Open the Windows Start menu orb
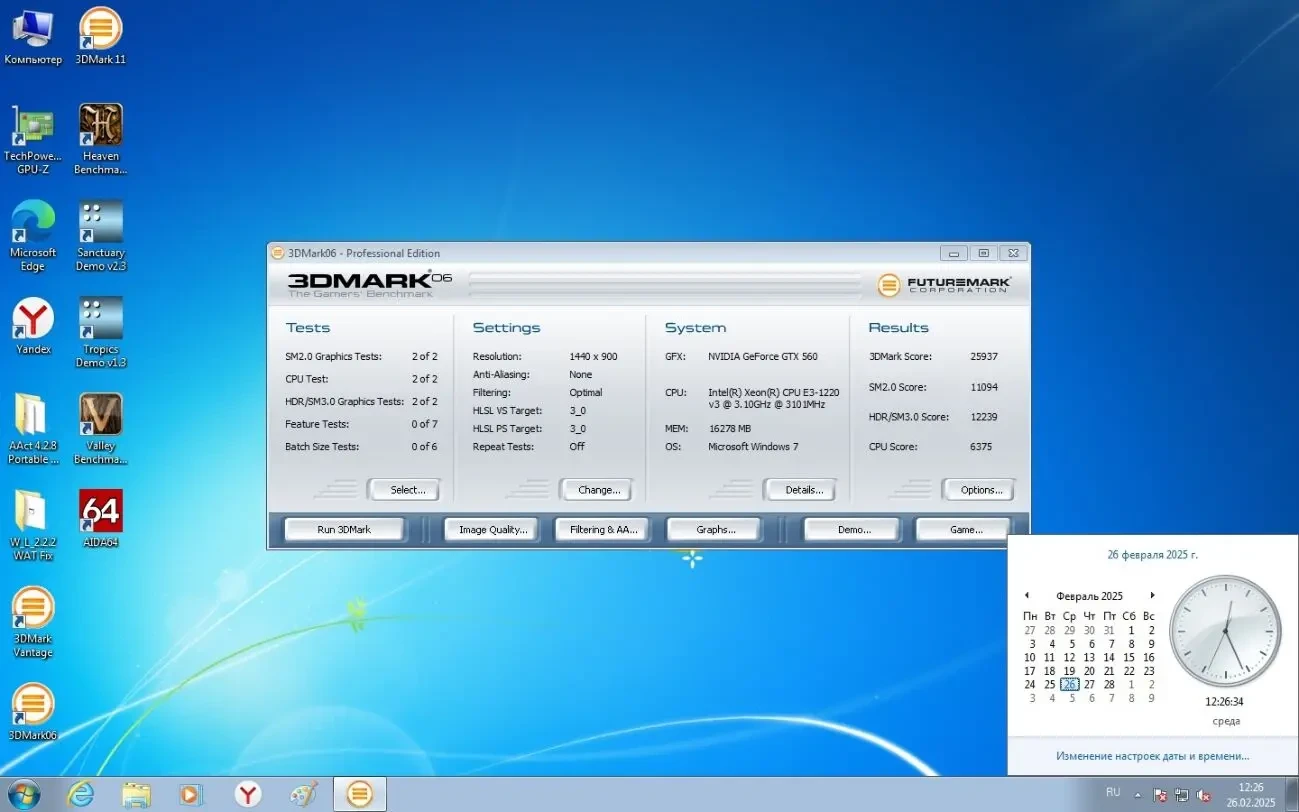The width and height of the screenshot is (1299, 812). tap(22, 794)
